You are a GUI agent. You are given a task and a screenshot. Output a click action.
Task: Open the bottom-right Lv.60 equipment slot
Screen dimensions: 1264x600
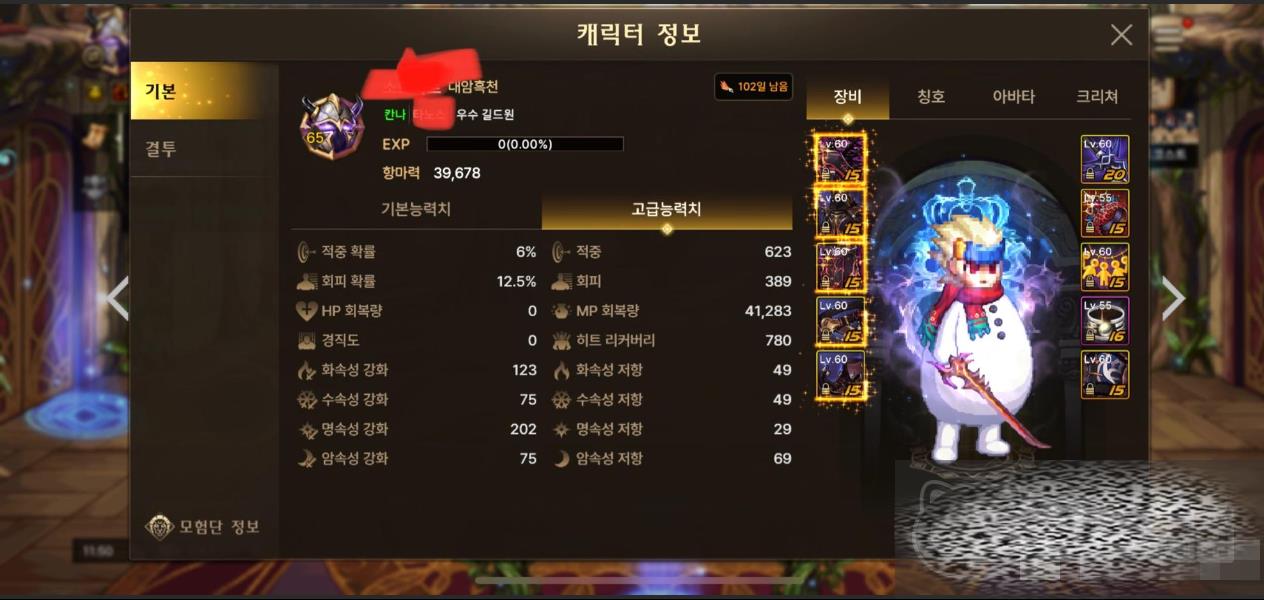[x=1105, y=375]
